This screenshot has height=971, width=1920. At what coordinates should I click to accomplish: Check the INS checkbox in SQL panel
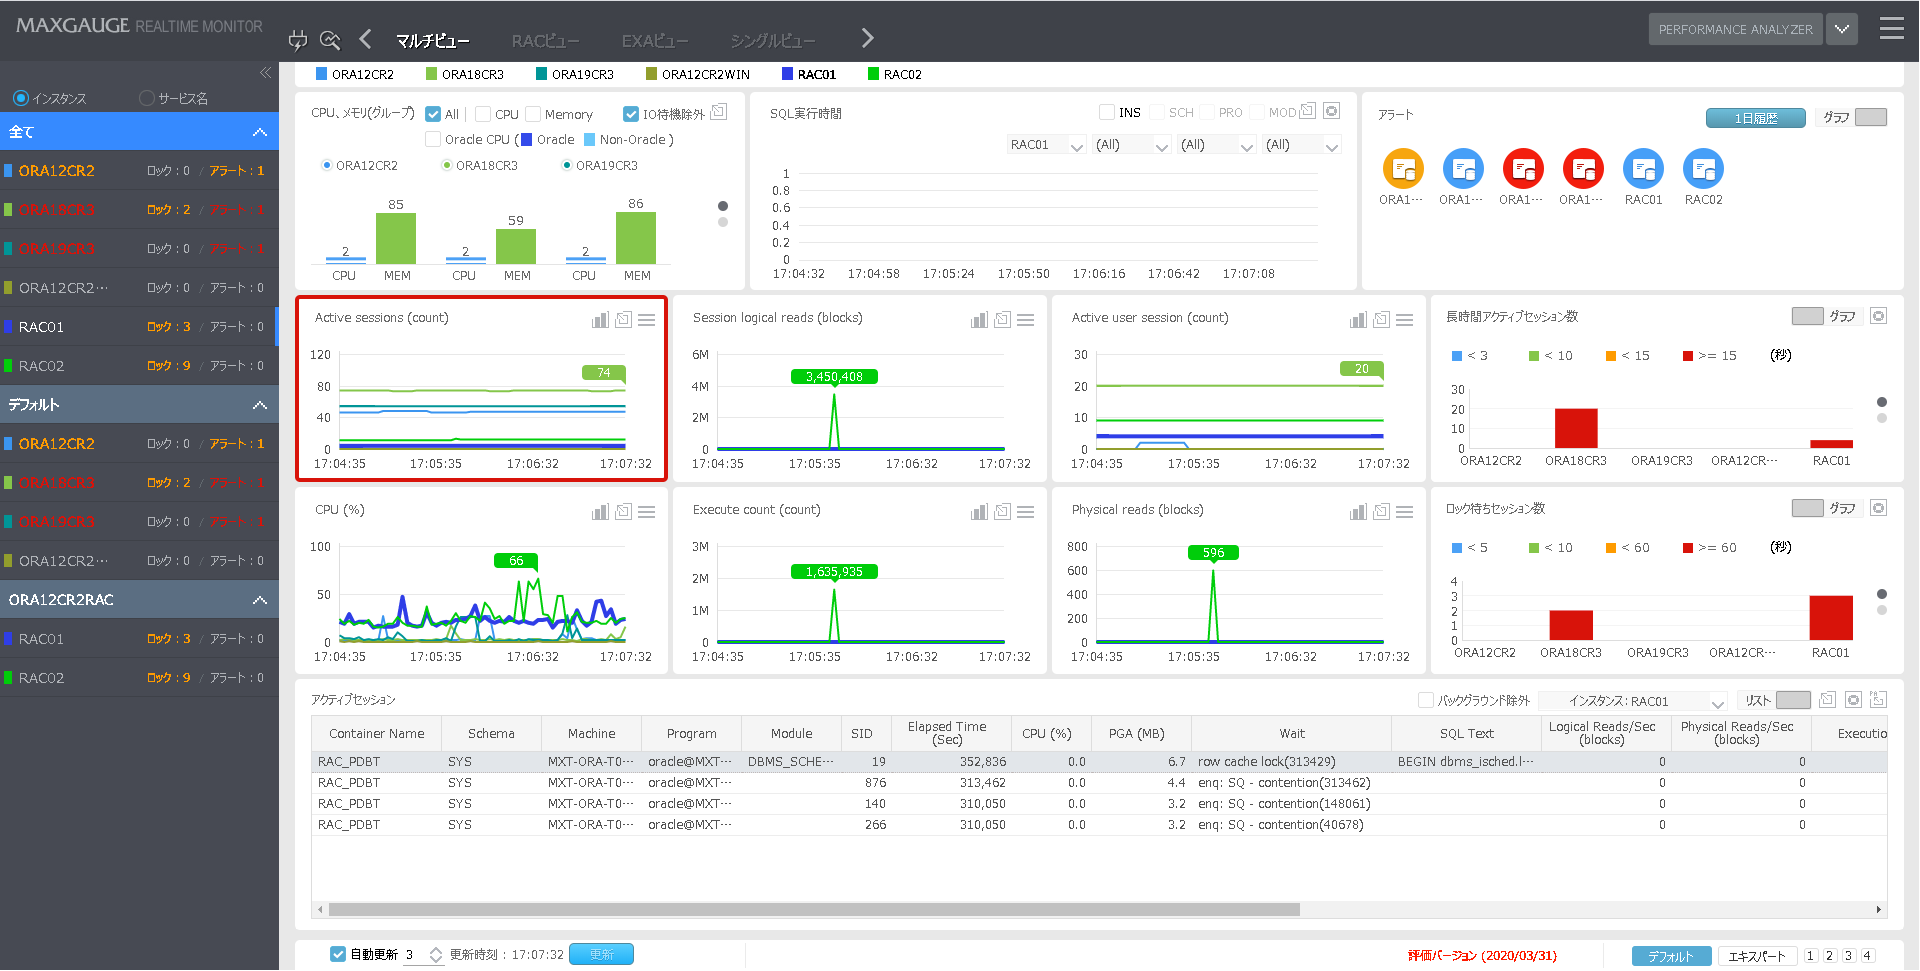pyautogui.click(x=1107, y=112)
